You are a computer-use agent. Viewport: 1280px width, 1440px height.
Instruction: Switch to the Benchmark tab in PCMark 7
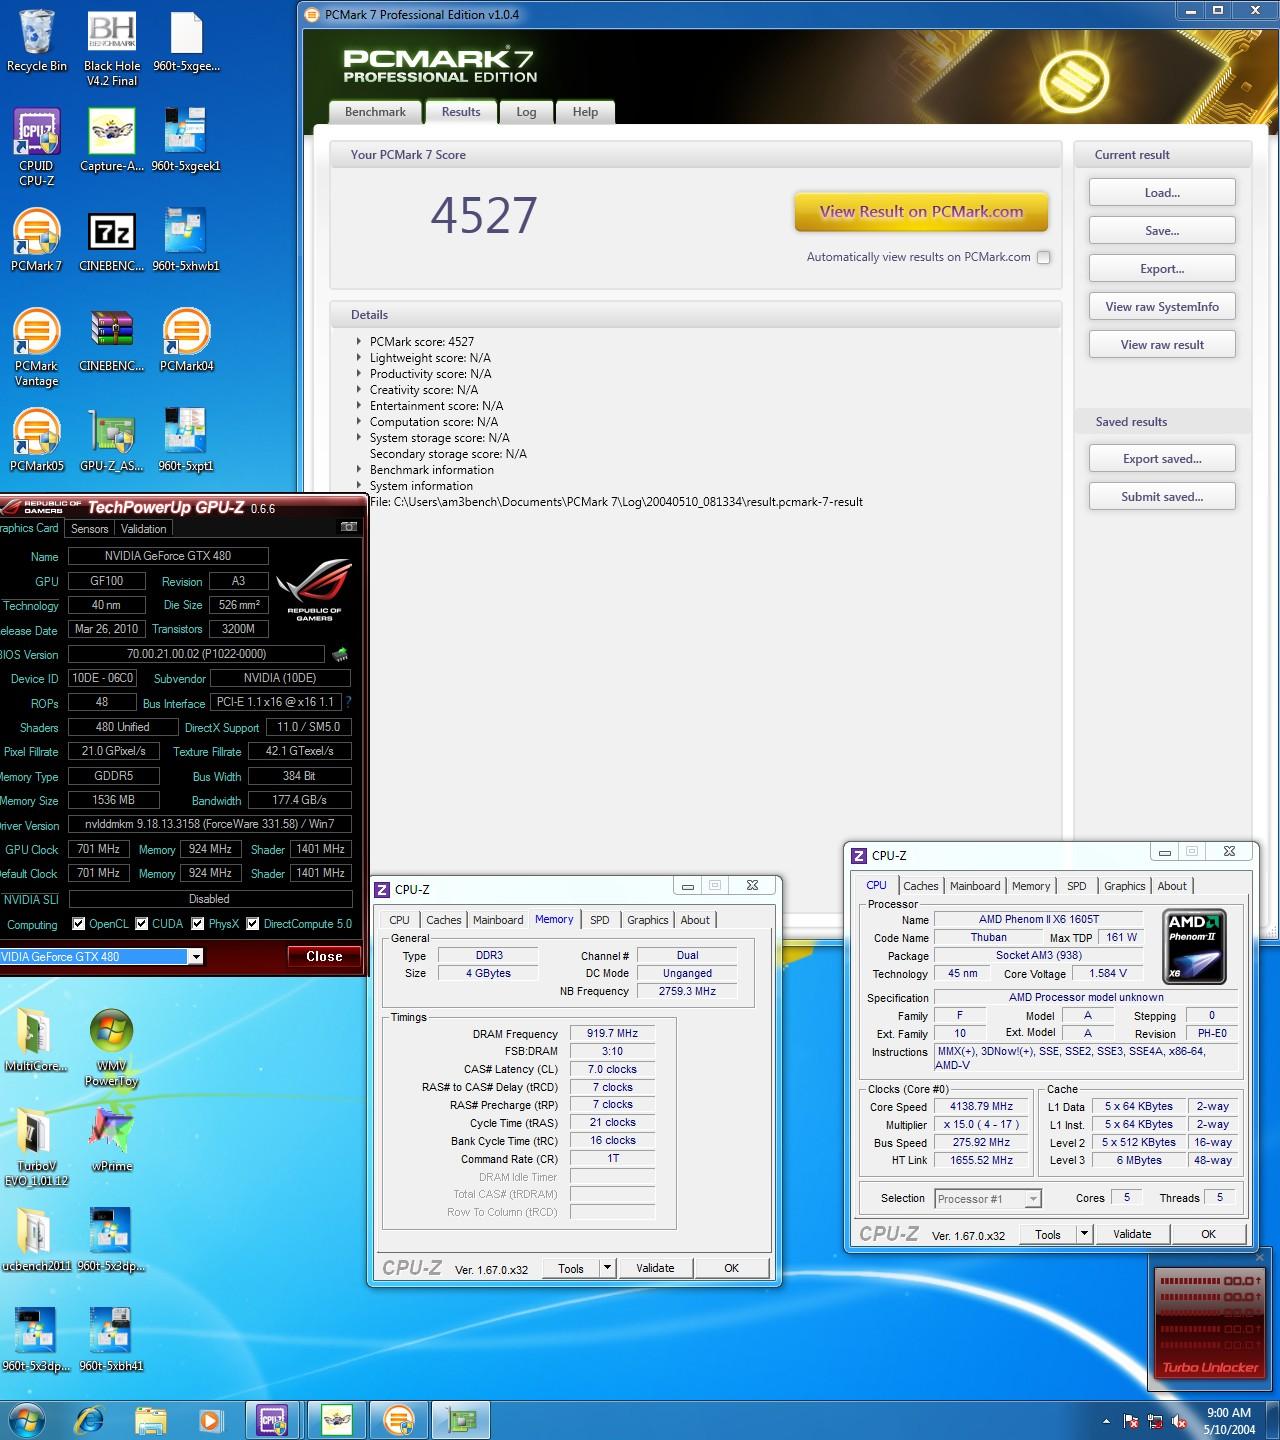point(375,112)
